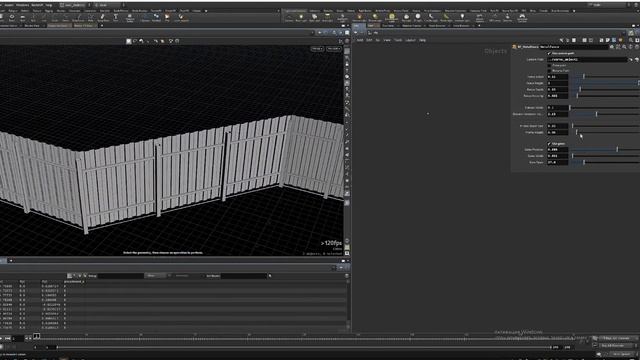Screen dimensions: 640x360
Task: Add an Environment Light from the shelf
Action: 391,18
